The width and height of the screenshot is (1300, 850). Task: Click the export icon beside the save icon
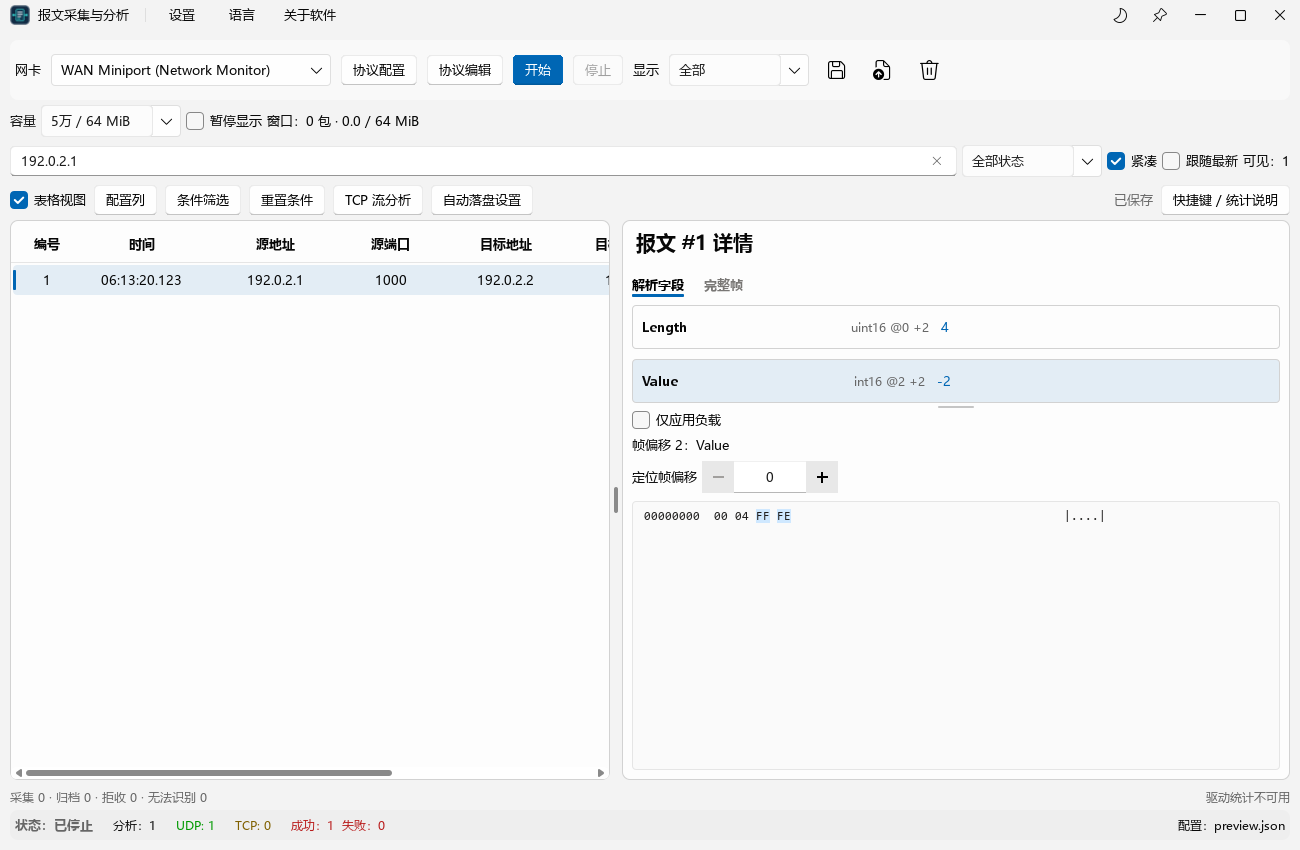click(x=881, y=70)
